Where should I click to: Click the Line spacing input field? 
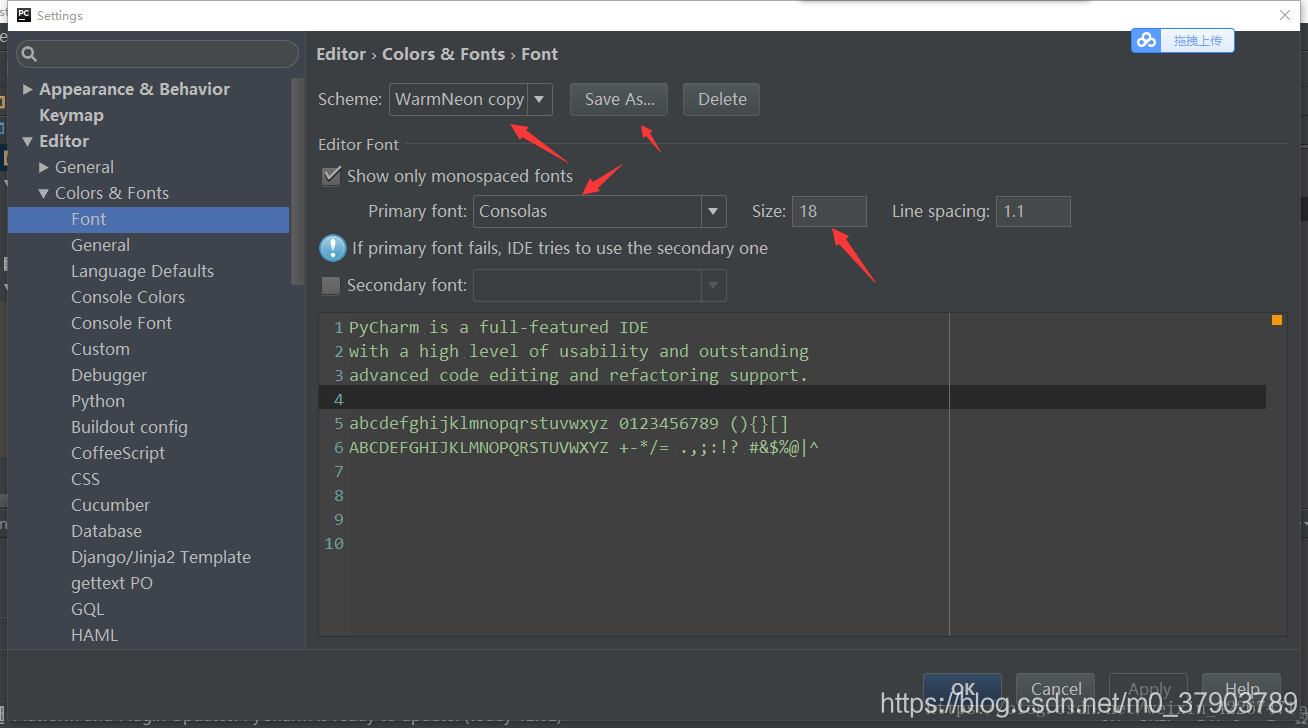point(1033,211)
